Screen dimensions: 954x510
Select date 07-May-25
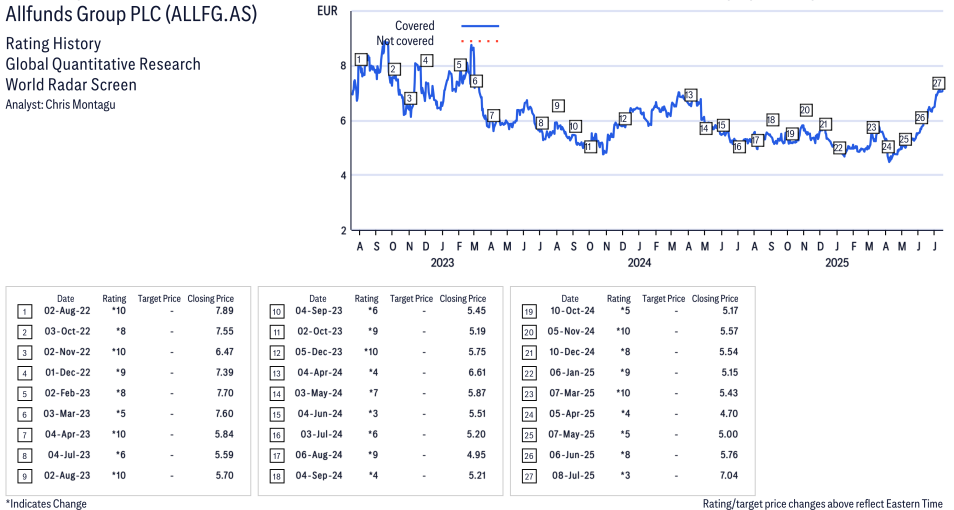[x=572, y=435]
